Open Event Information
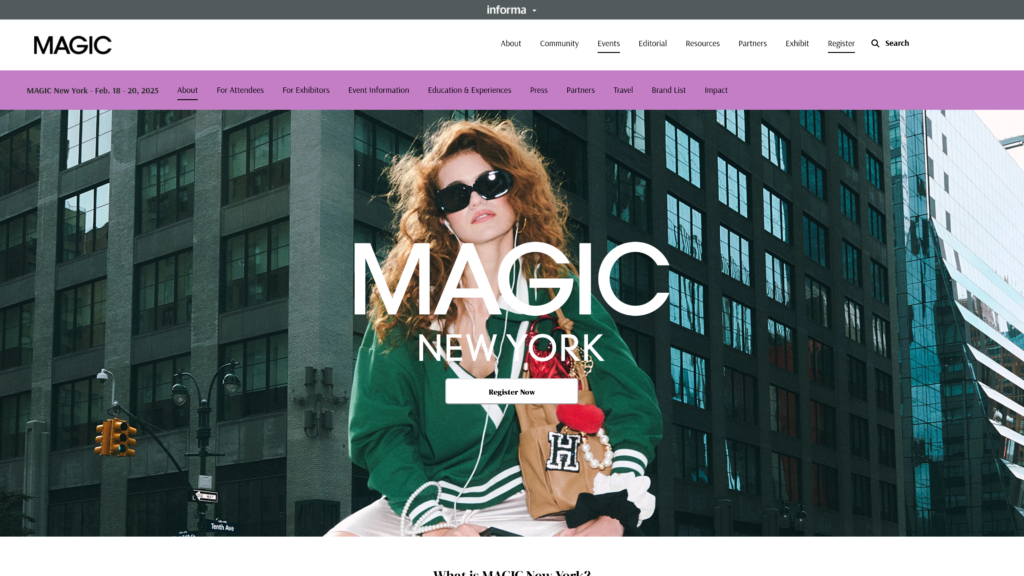 click(379, 90)
